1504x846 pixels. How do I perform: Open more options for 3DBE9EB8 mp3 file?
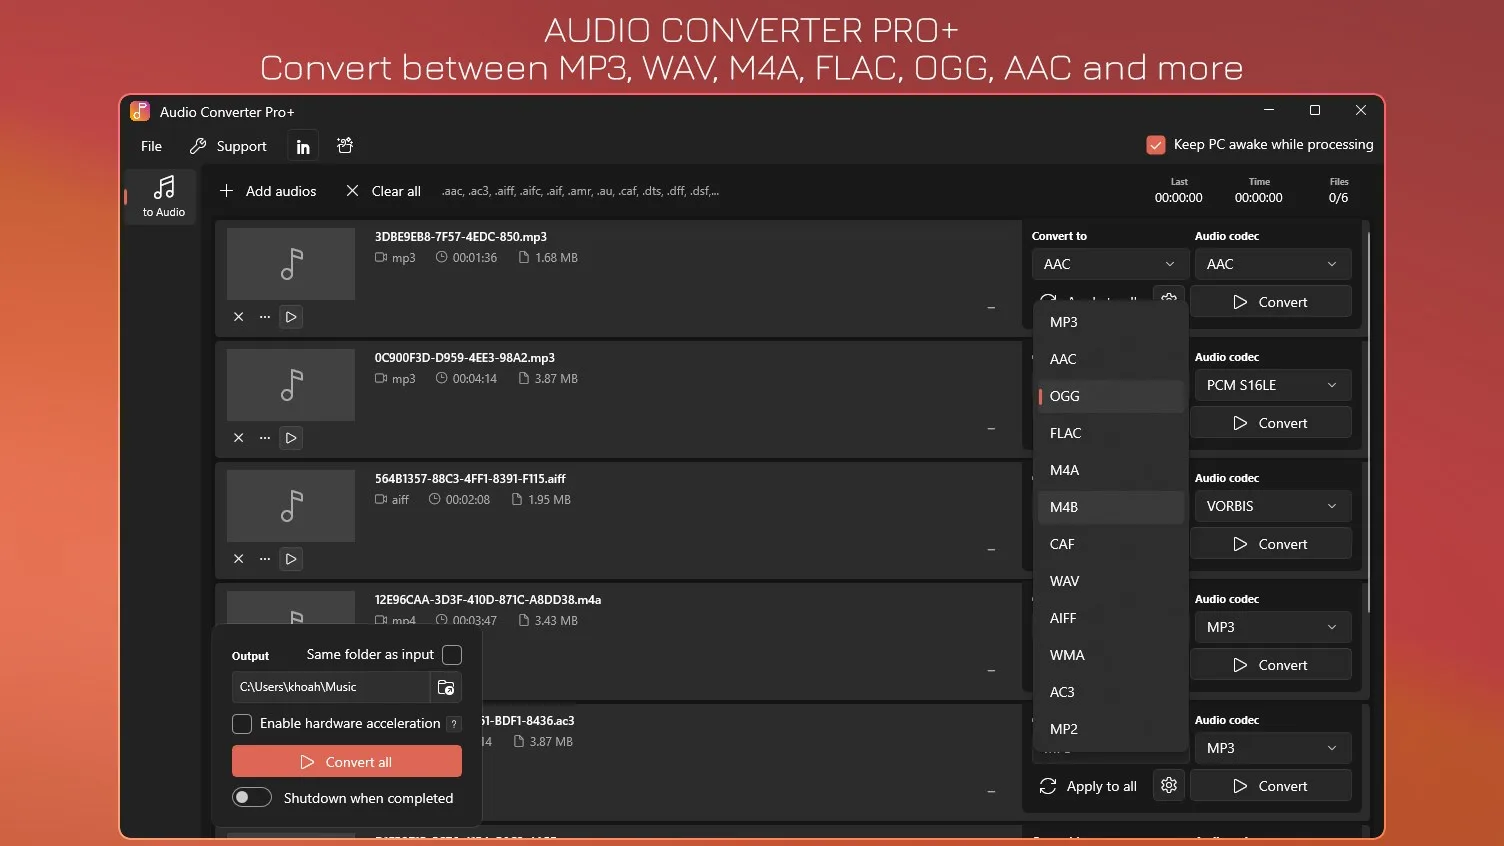[265, 317]
